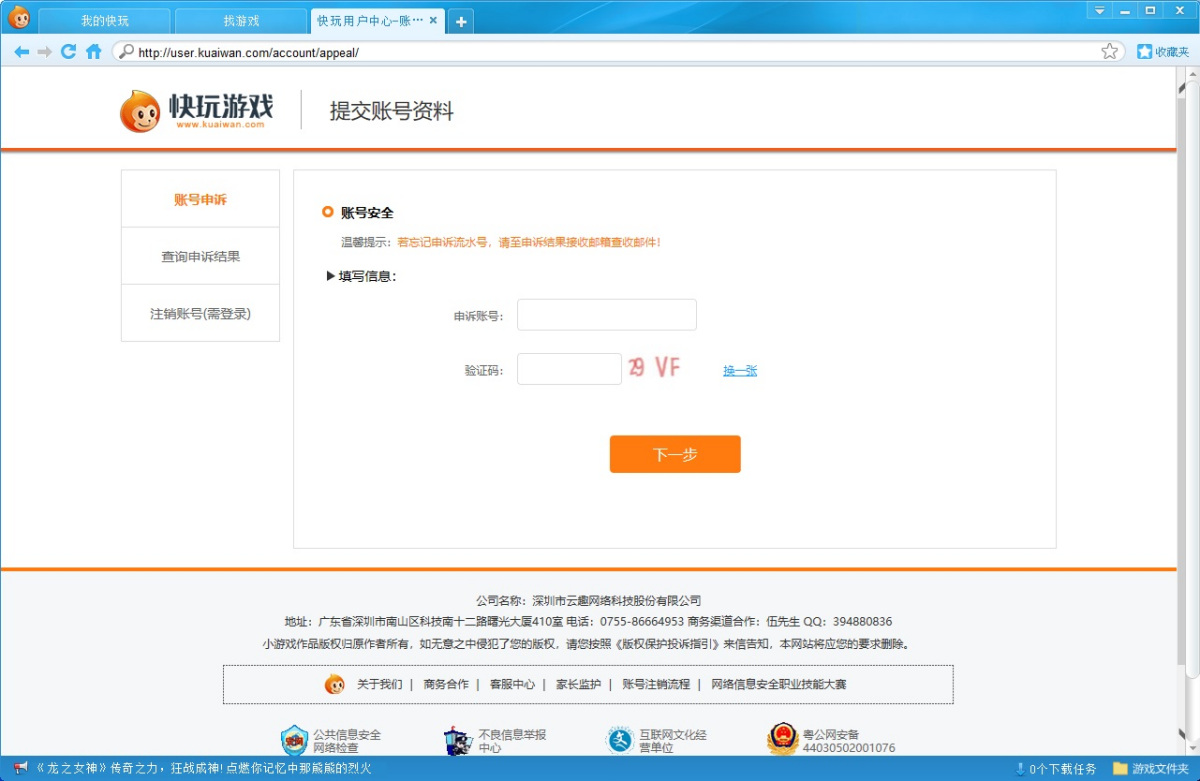Open the 收藏夹 favorites panel
The width and height of the screenshot is (1200, 781).
click(1163, 52)
